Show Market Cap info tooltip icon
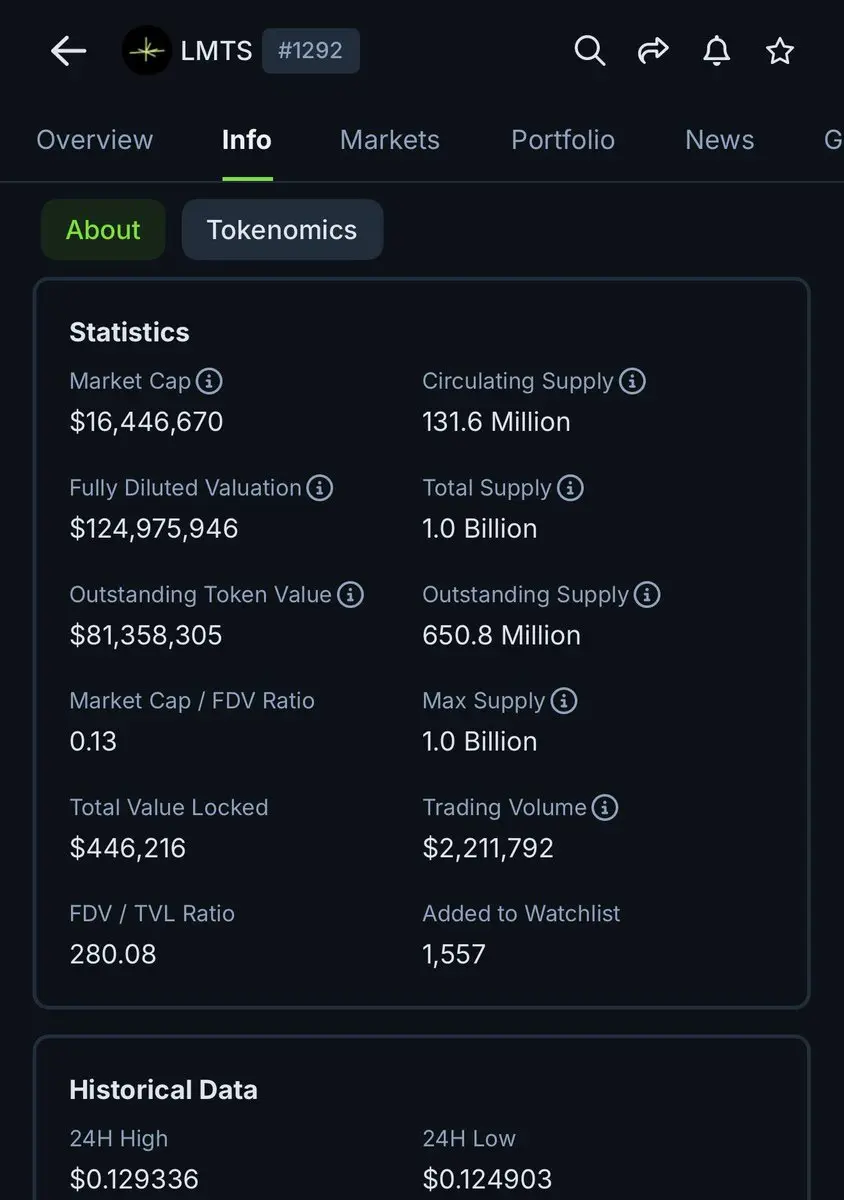Screen dimensions: 844x1200 (209, 381)
